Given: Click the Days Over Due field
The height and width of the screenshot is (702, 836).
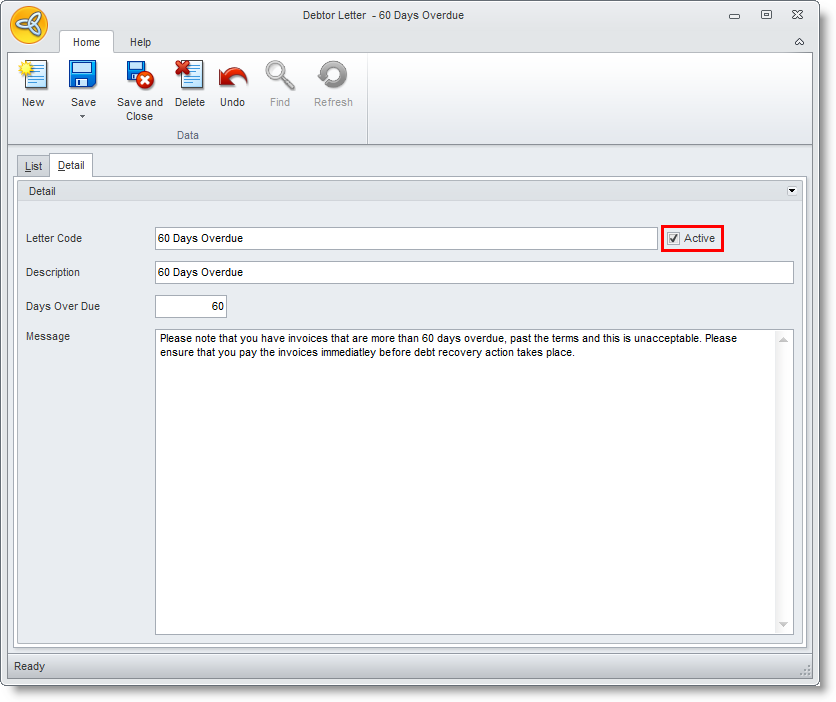Looking at the screenshot, I should pyautogui.click(x=191, y=306).
